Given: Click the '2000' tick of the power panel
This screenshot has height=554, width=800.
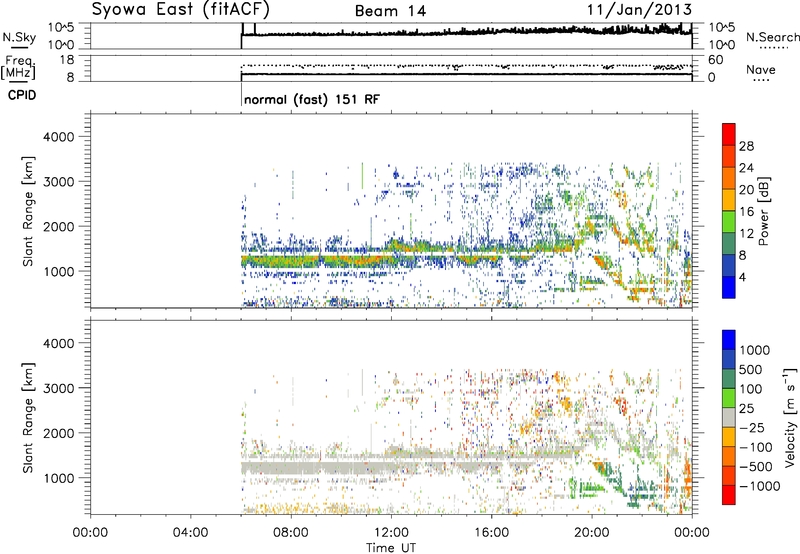Looking at the screenshot, I should [59, 226].
